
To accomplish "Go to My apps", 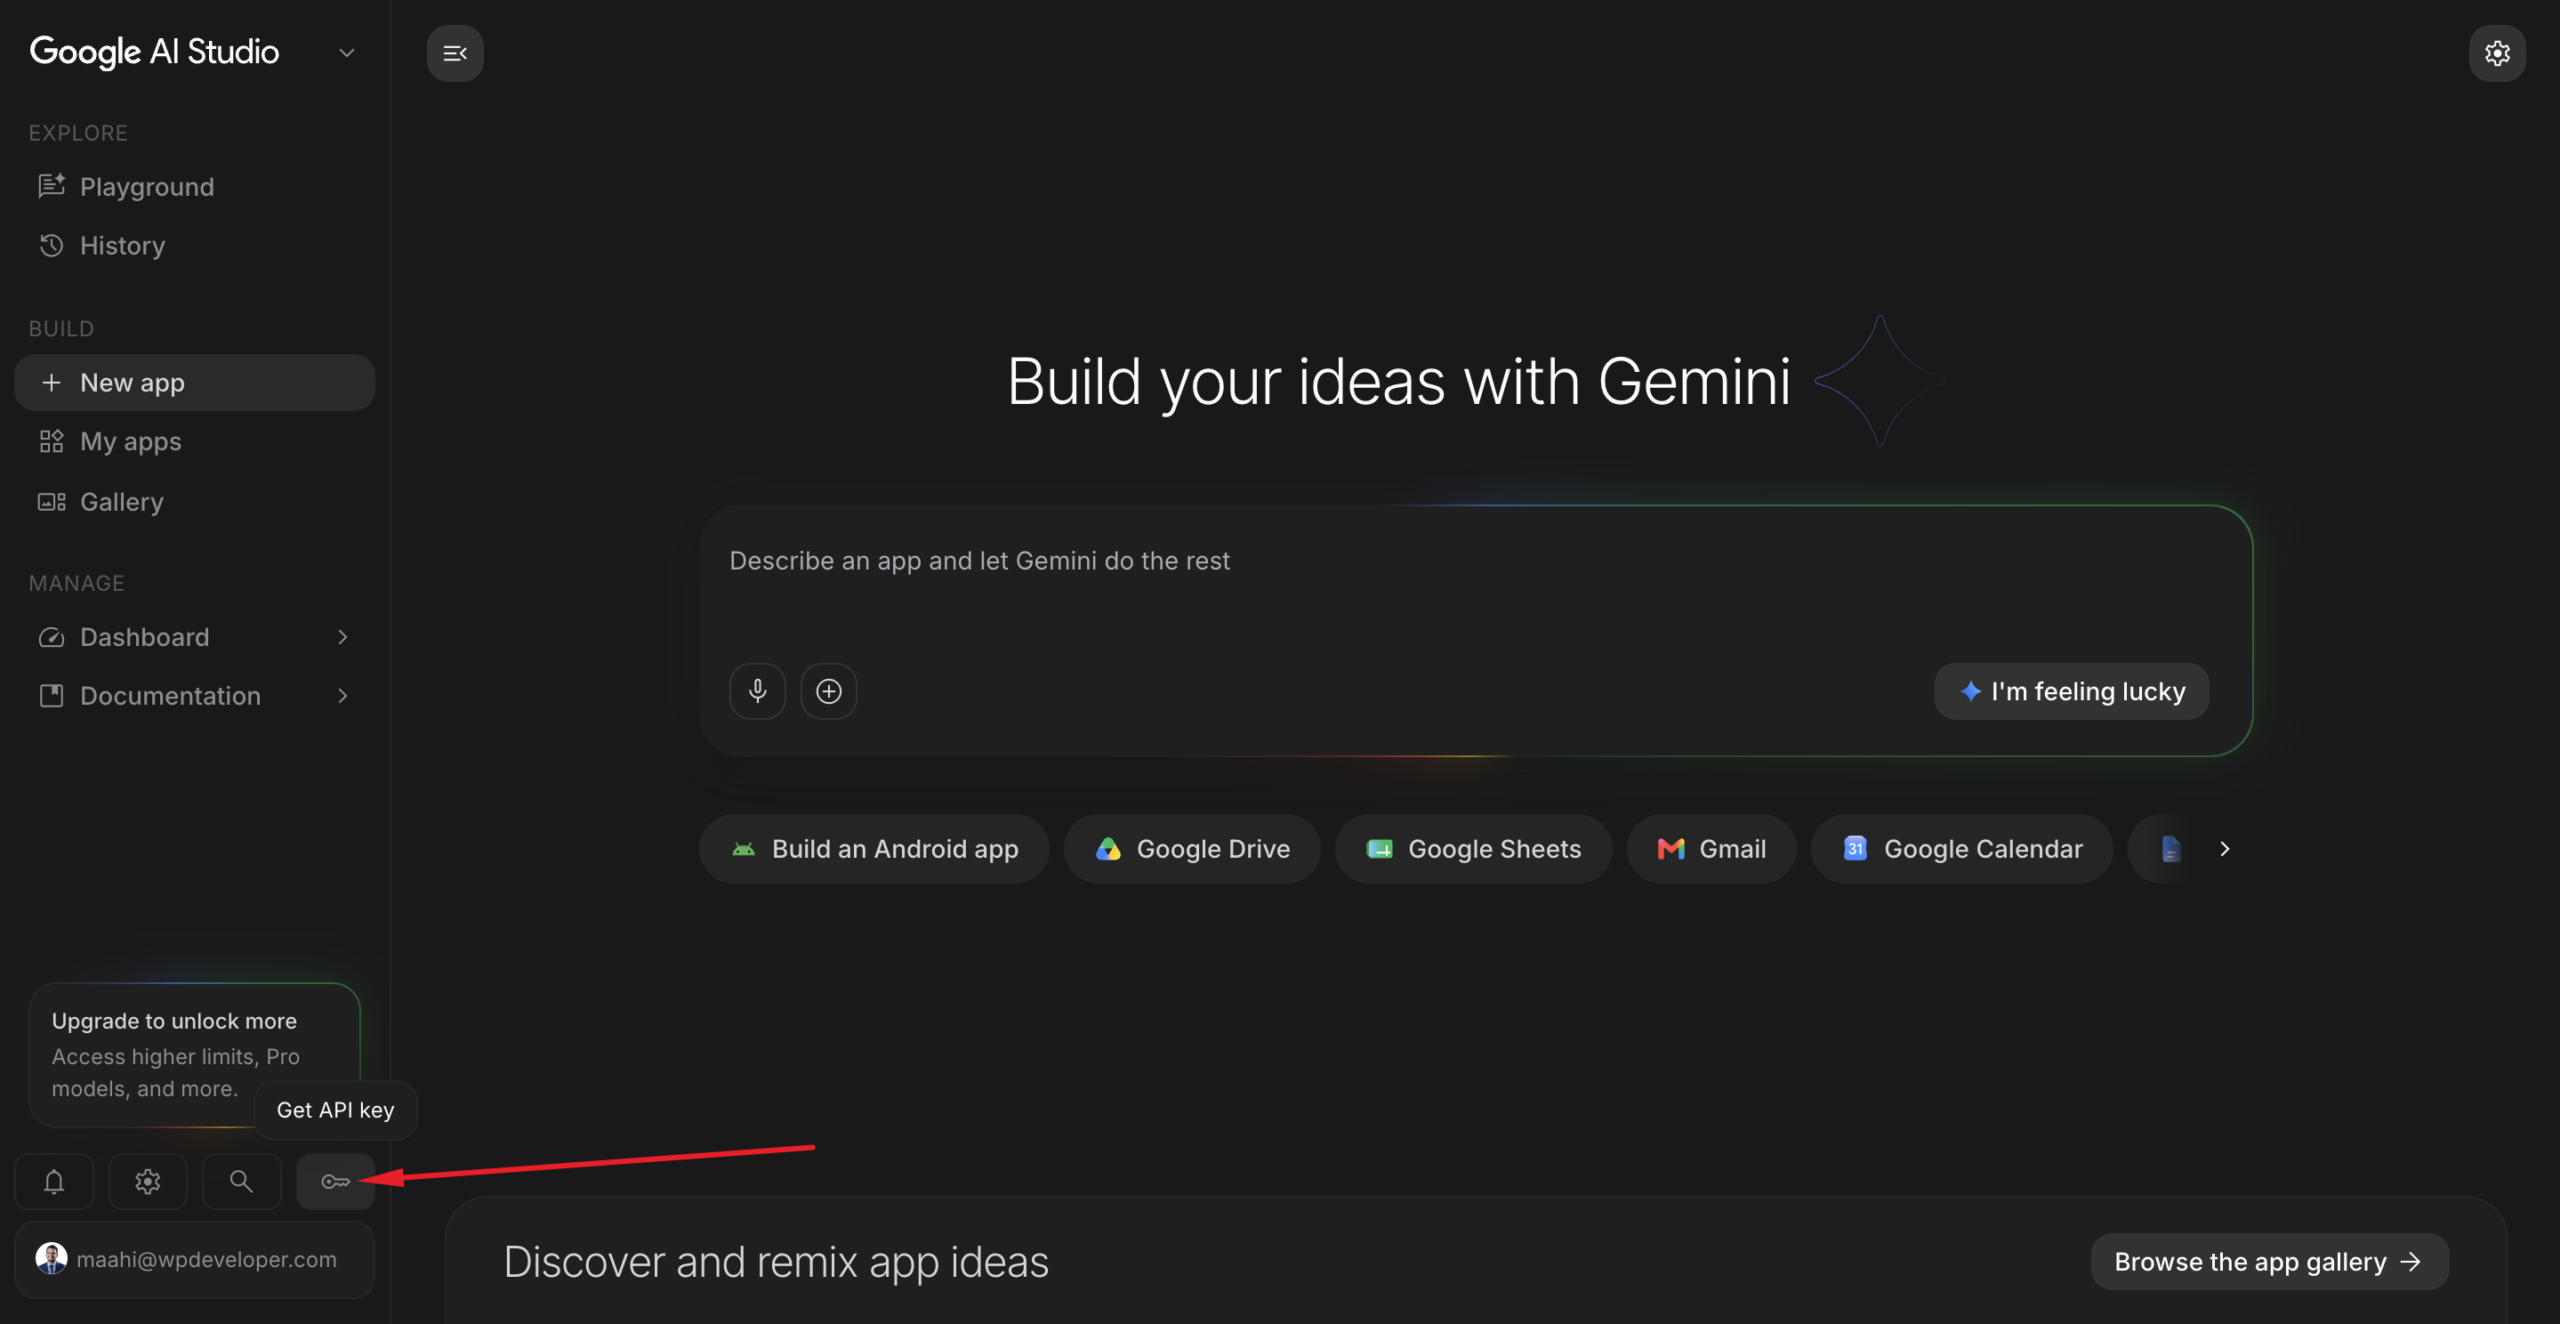I will [x=194, y=442].
